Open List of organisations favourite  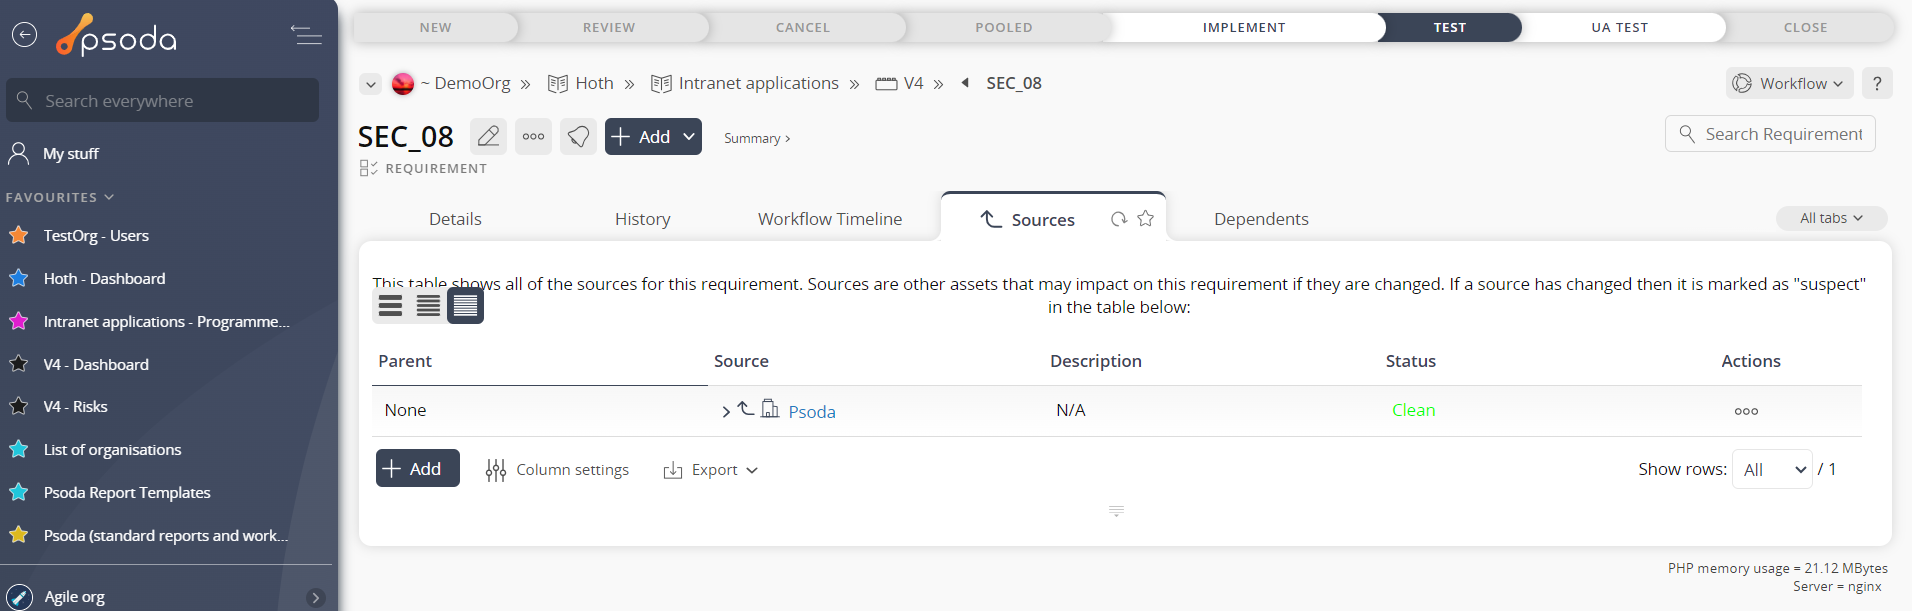[112, 450]
